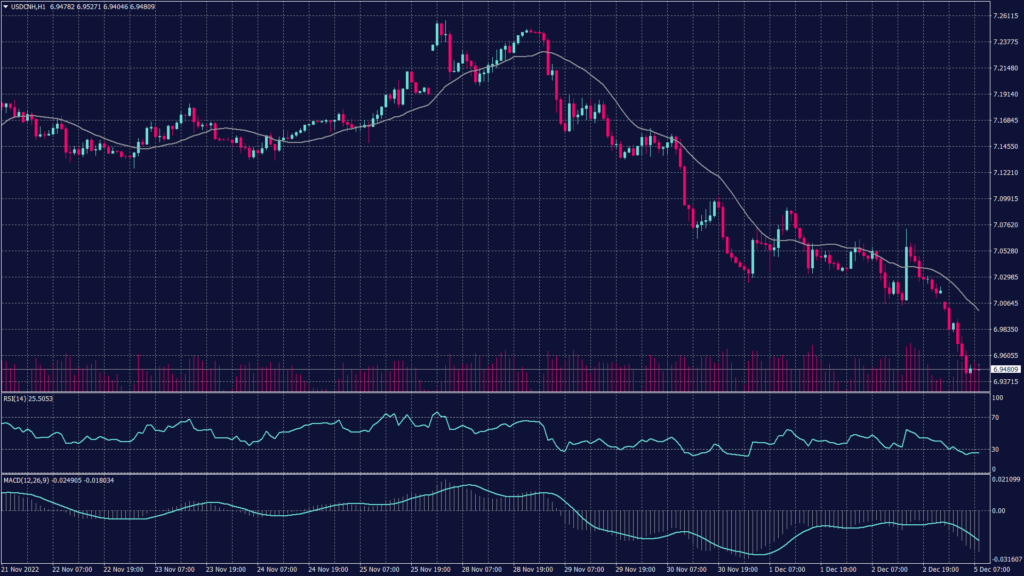The width and height of the screenshot is (1024, 576).
Task: Click the MACD 0.00 axis label
Action: point(999,510)
